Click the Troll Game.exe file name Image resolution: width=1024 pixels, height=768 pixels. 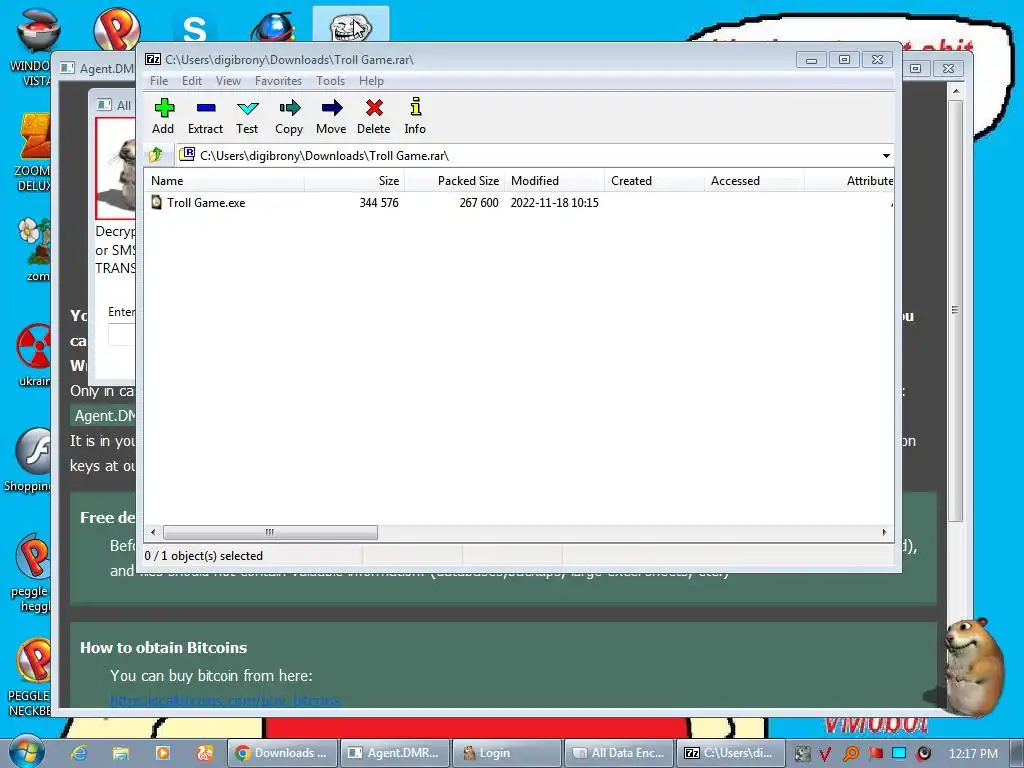pos(206,202)
